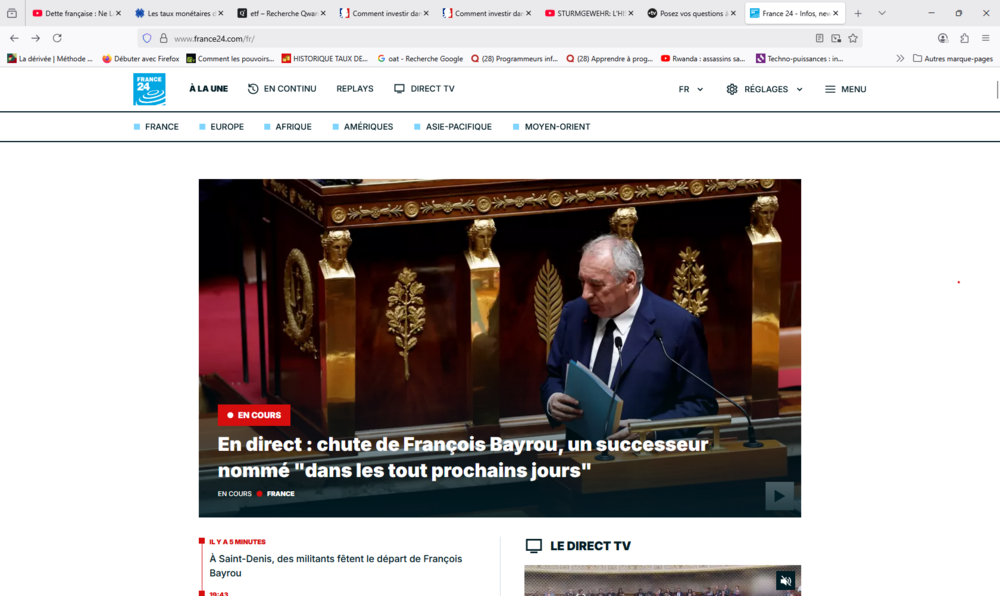Click the France 24 logo
Viewport: 1000px width, 596px height.
[149, 89]
